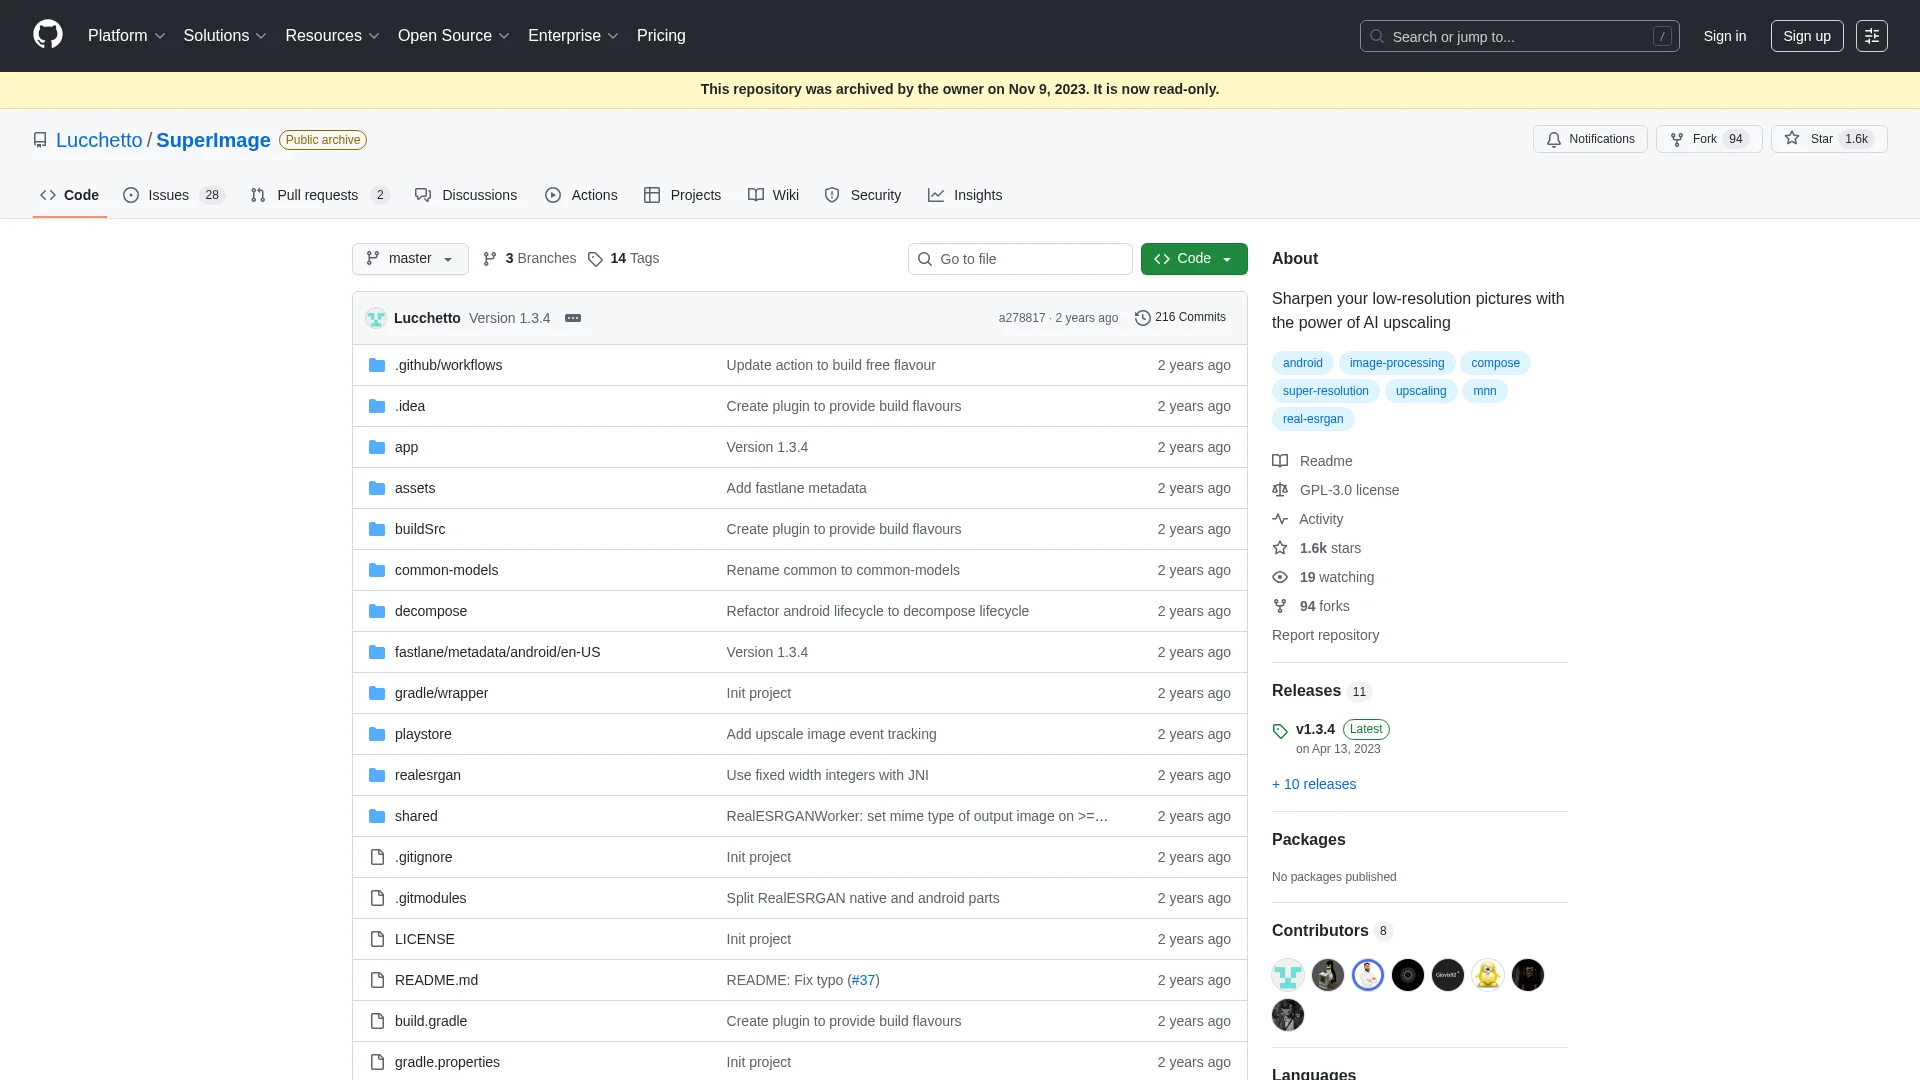Screen dimensions: 1920x1080
Task: Click the first contributor avatar
Action: tap(1287, 975)
